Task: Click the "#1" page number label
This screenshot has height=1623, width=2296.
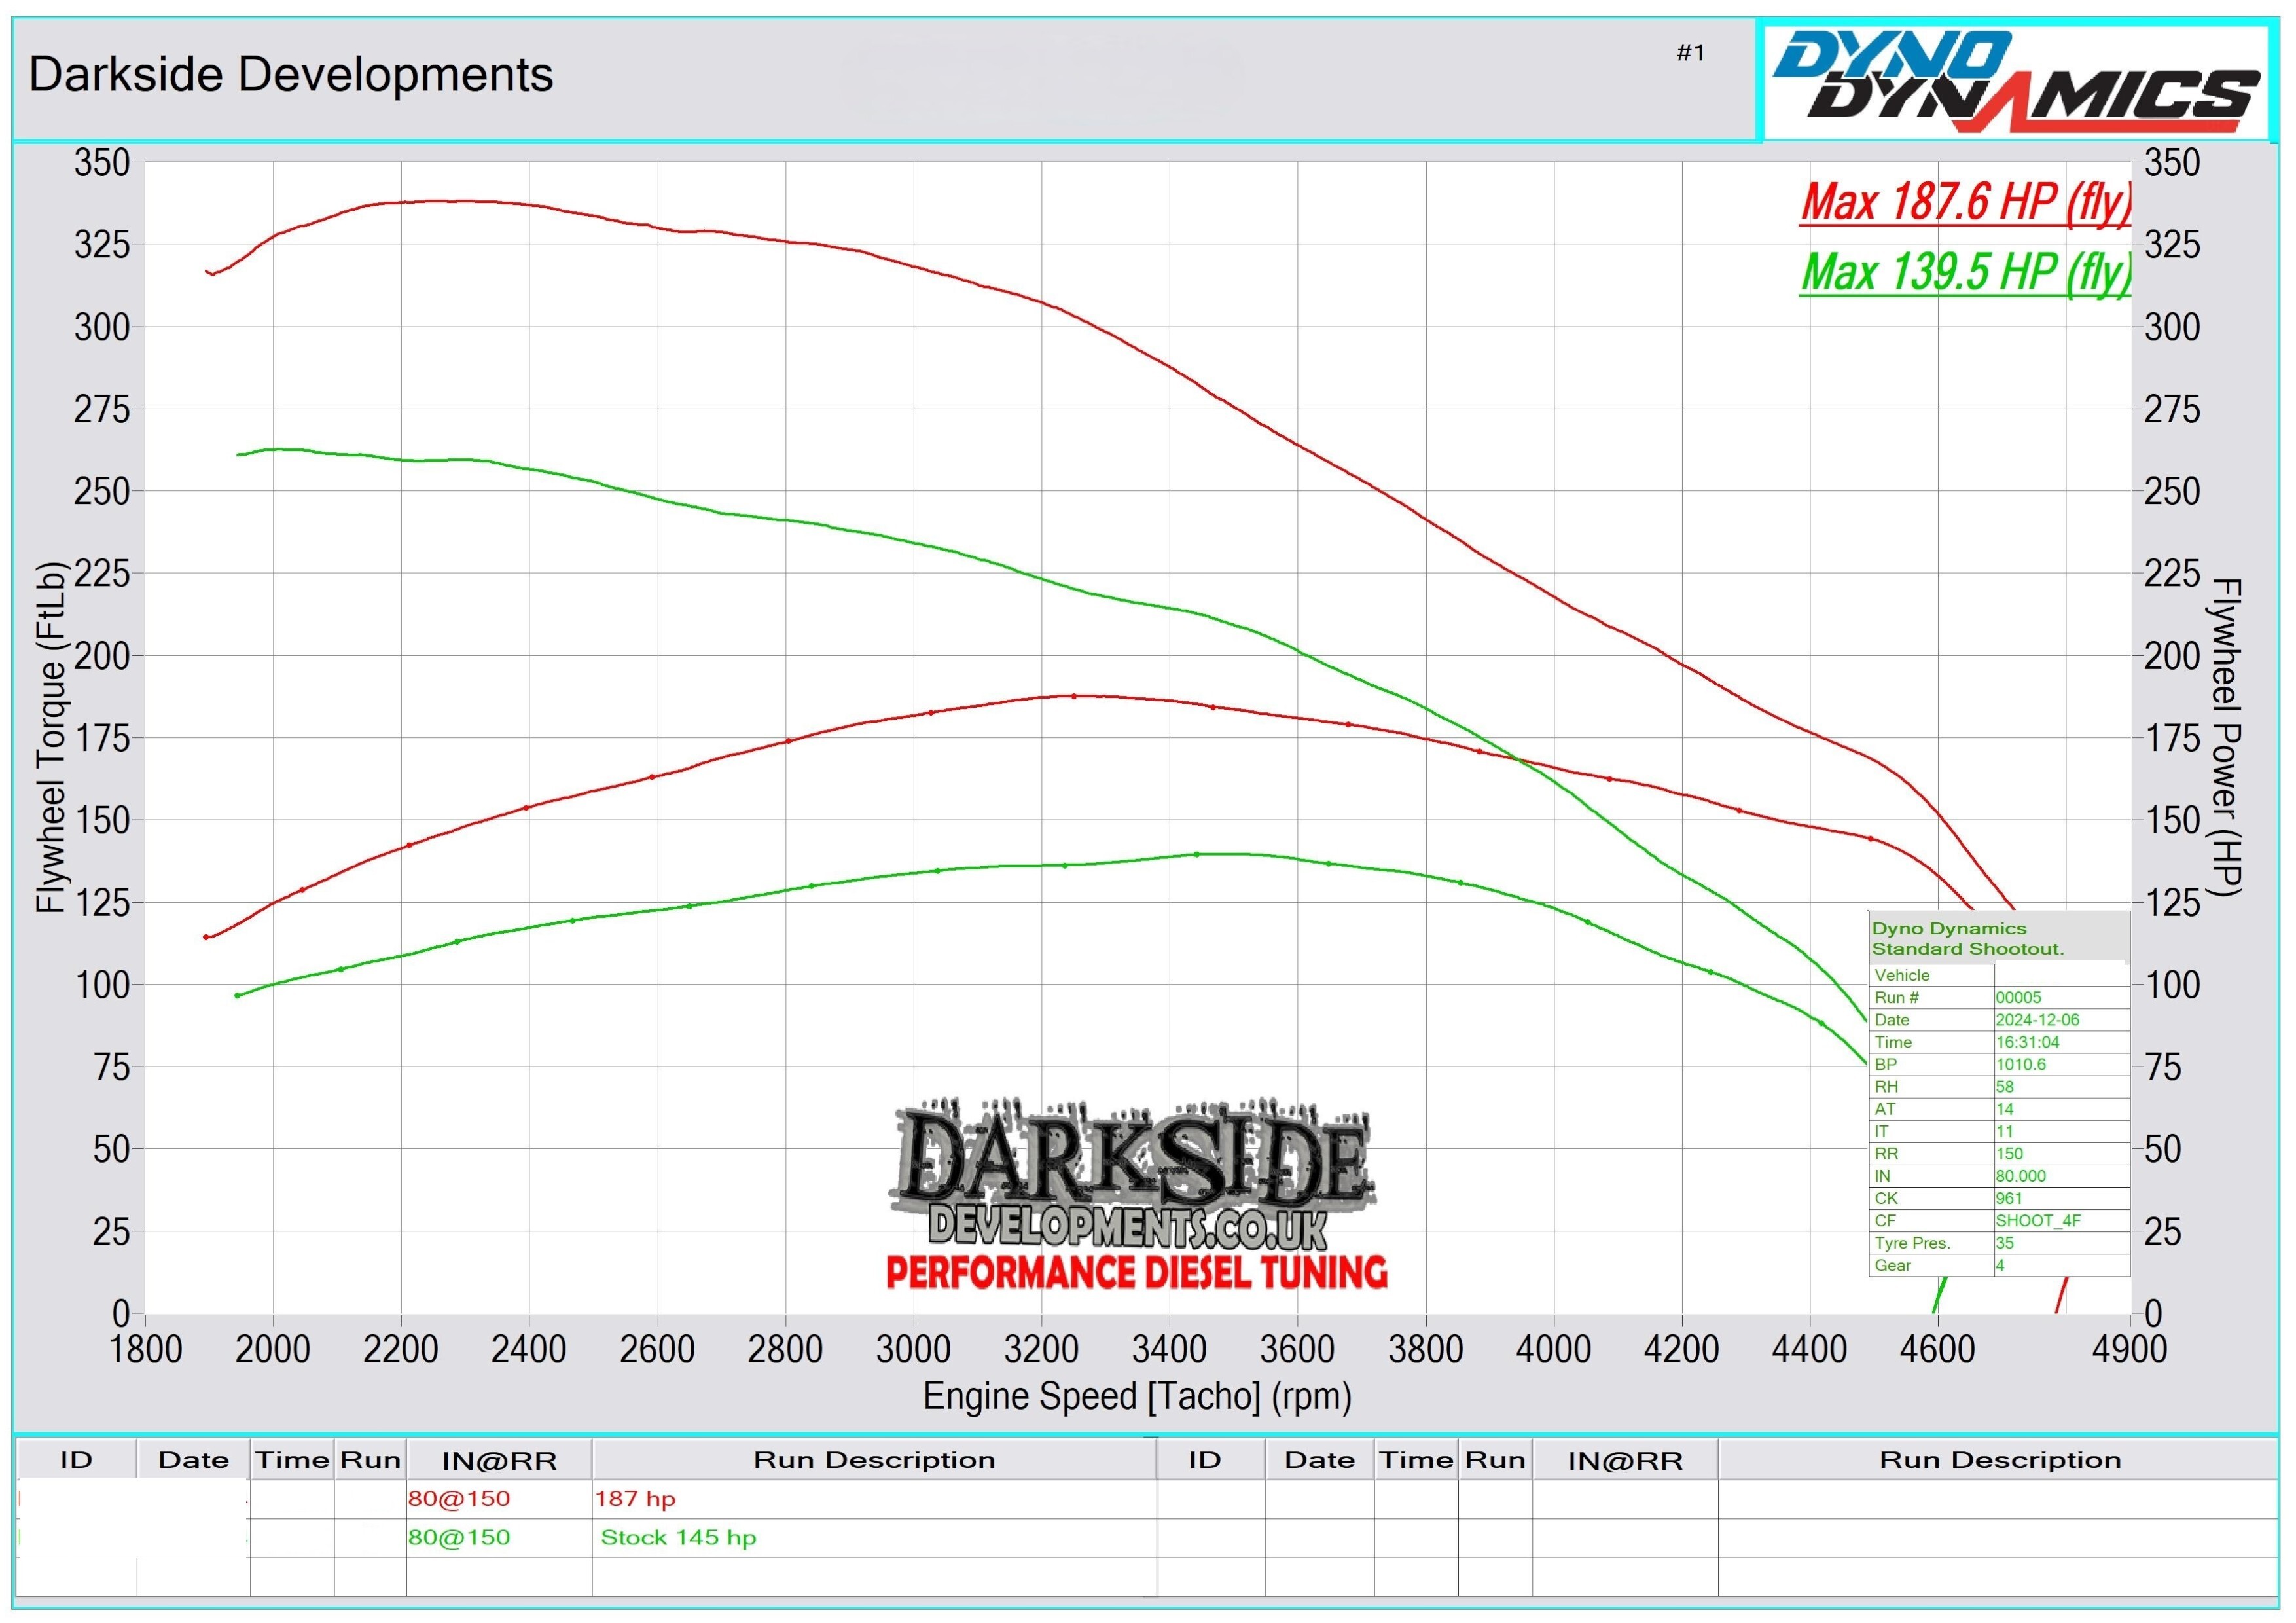Action: 1690,53
